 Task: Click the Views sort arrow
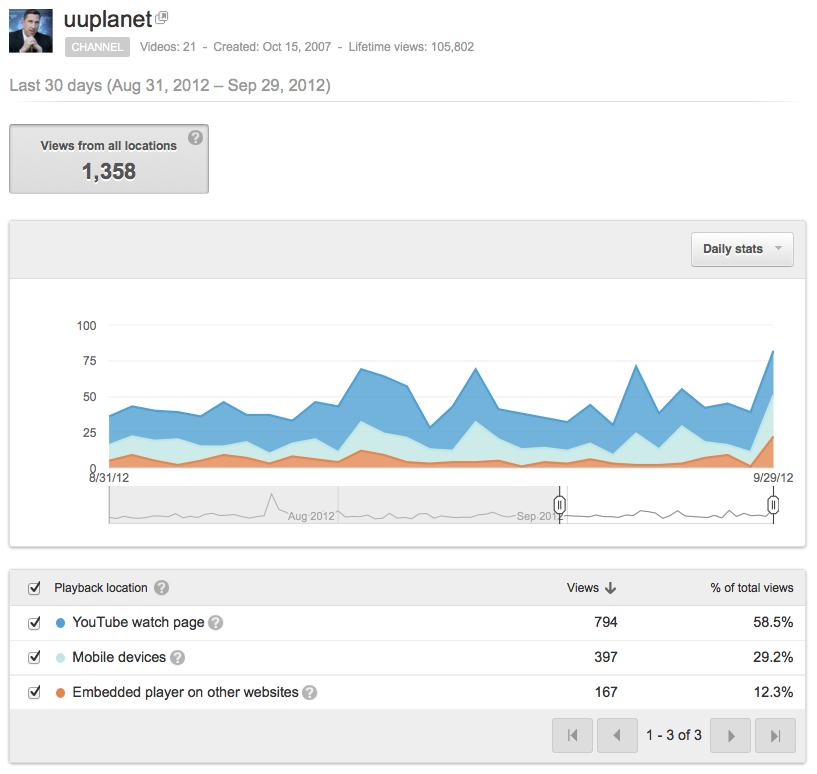(609, 588)
